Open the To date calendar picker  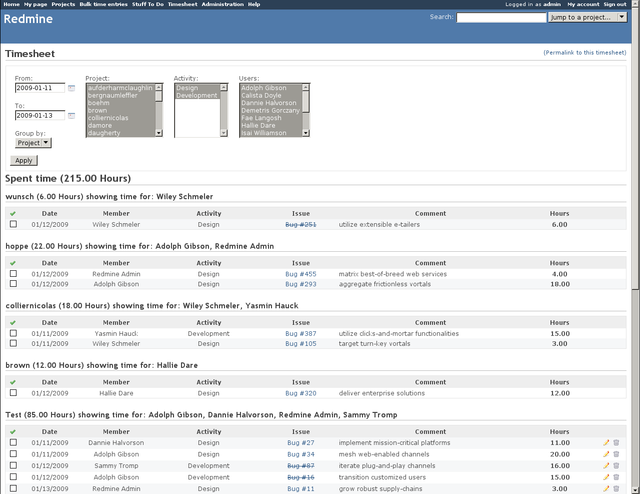(71, 116)
